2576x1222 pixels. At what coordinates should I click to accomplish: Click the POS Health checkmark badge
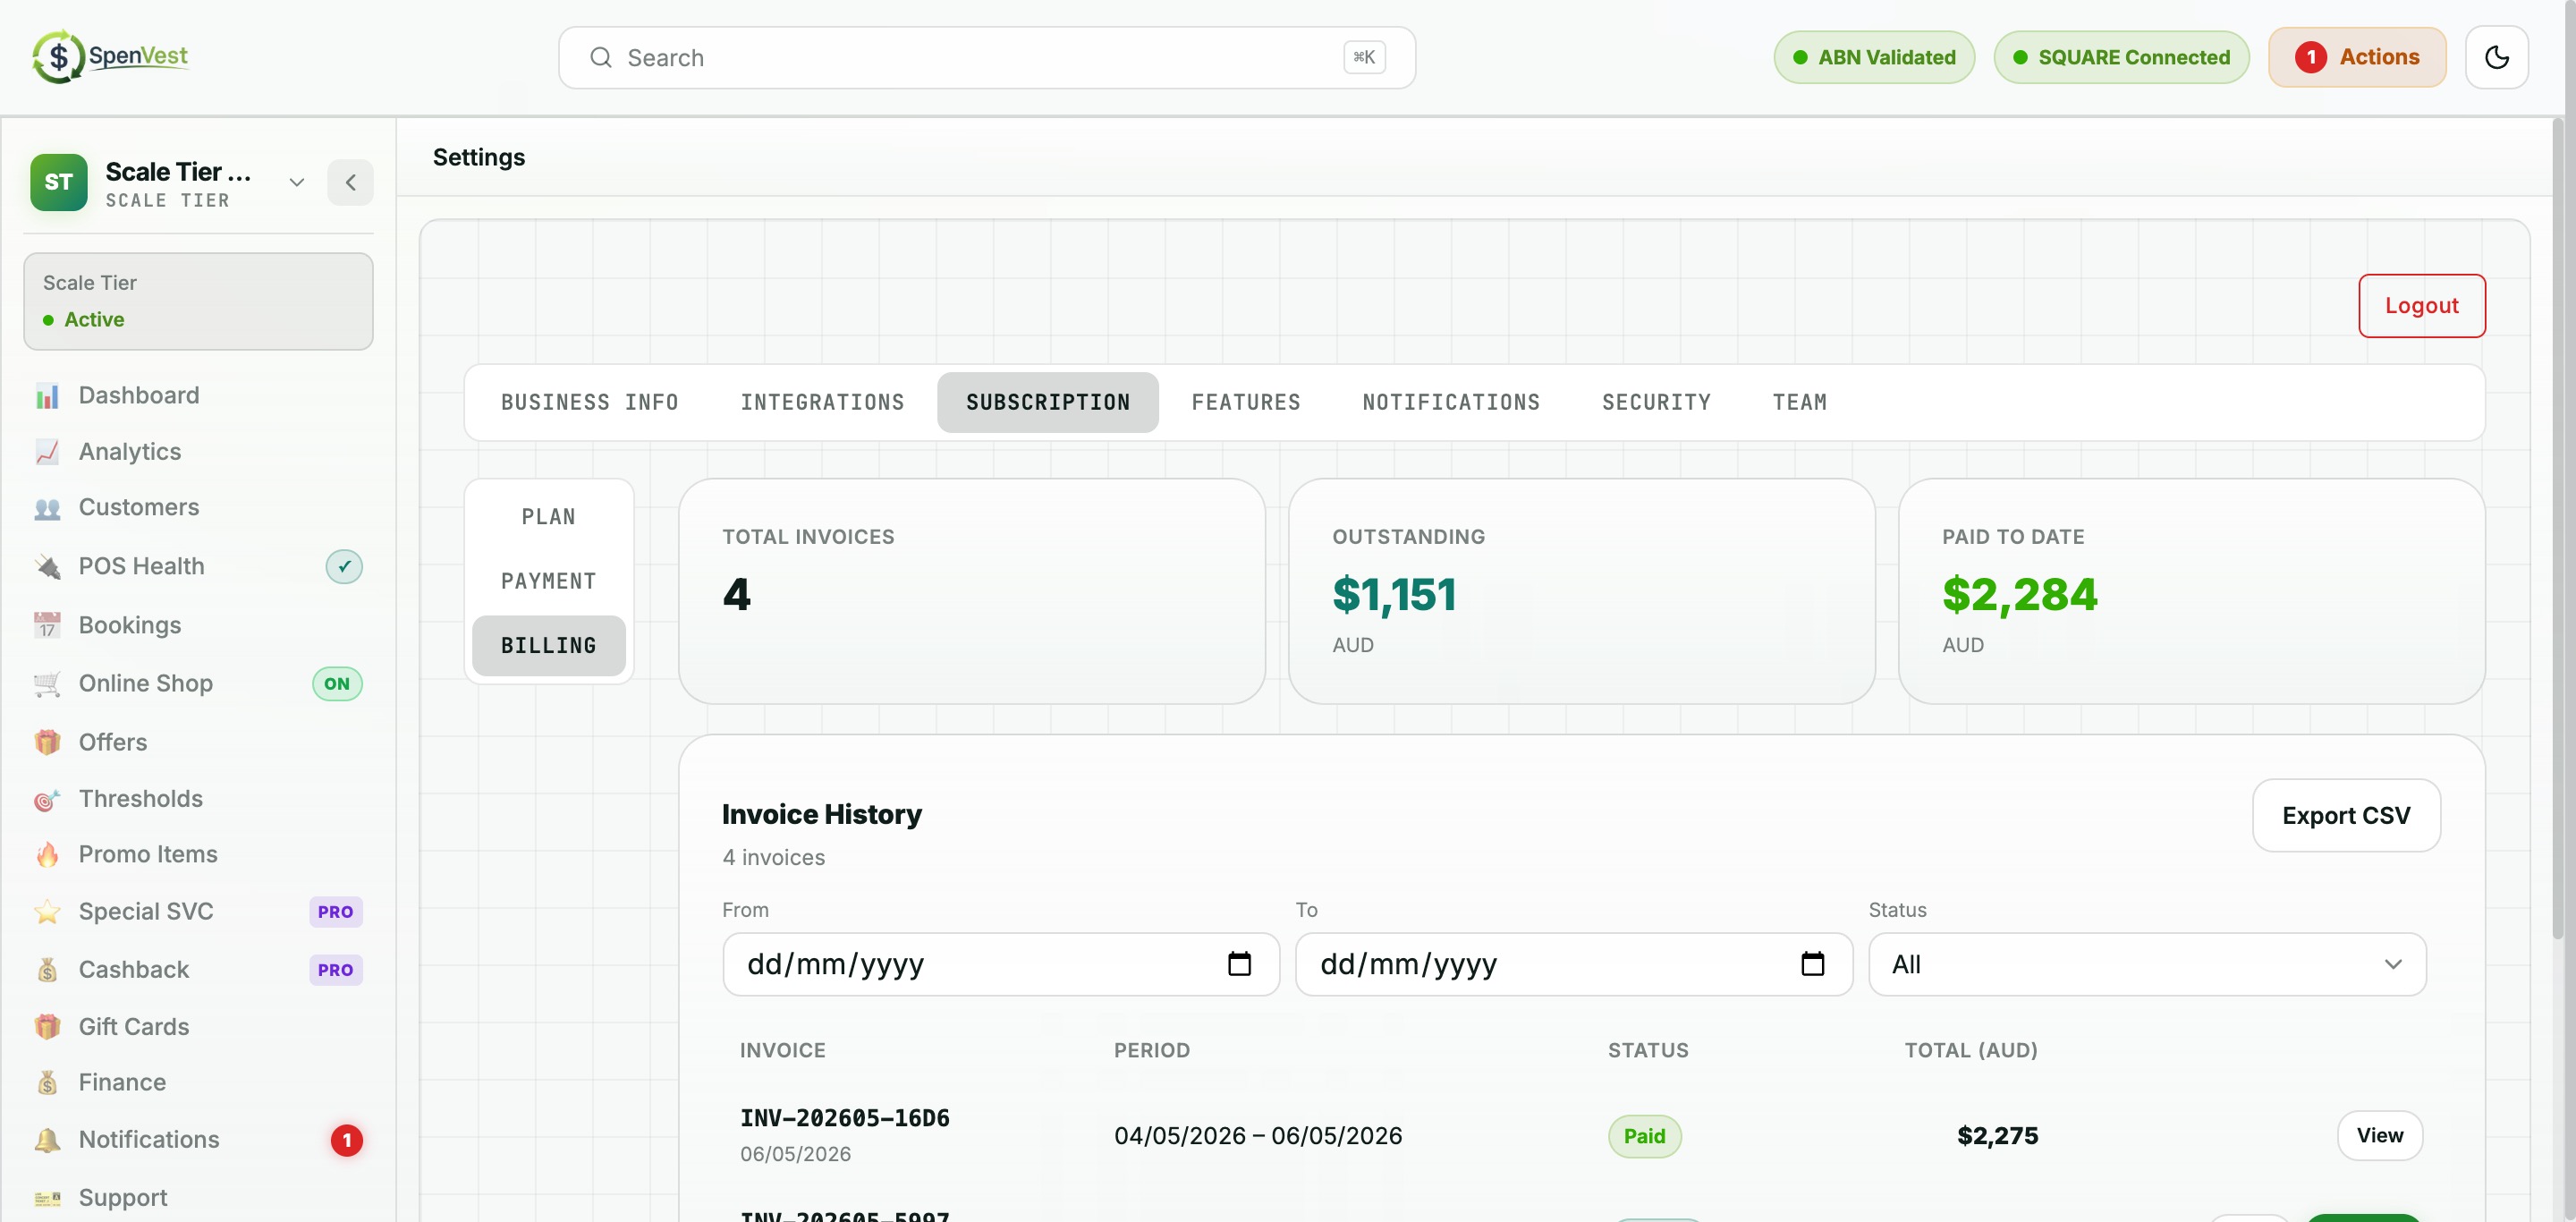click(x=344, y=566)
